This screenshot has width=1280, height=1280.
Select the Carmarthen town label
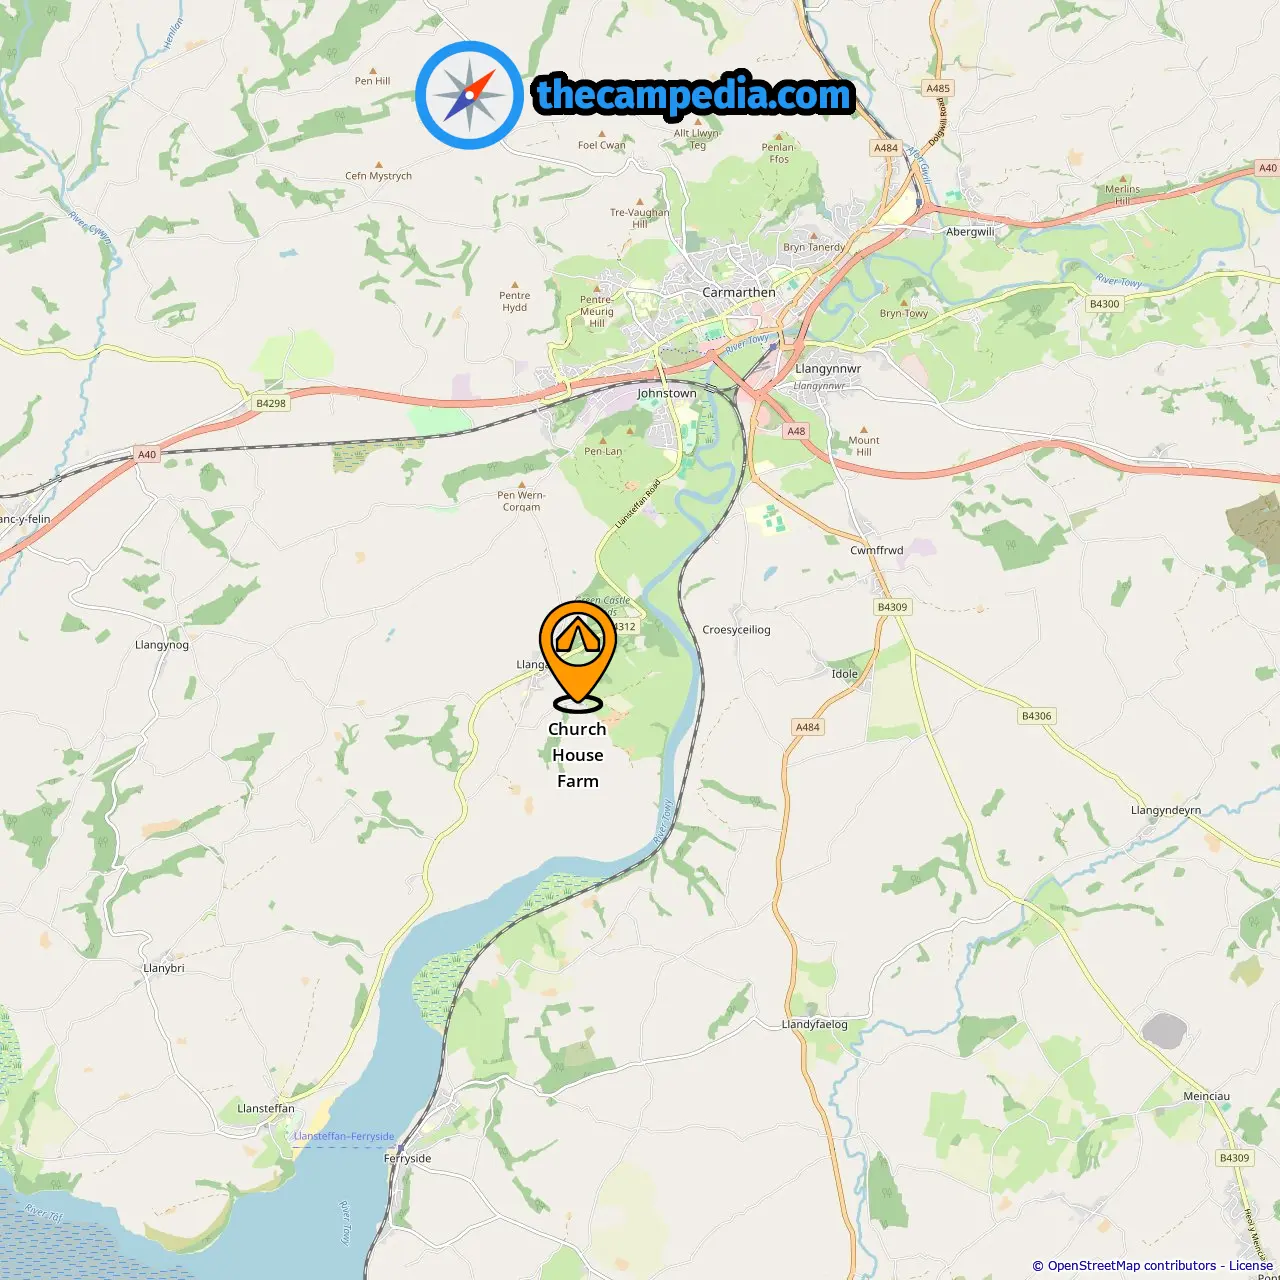(739, 292)
